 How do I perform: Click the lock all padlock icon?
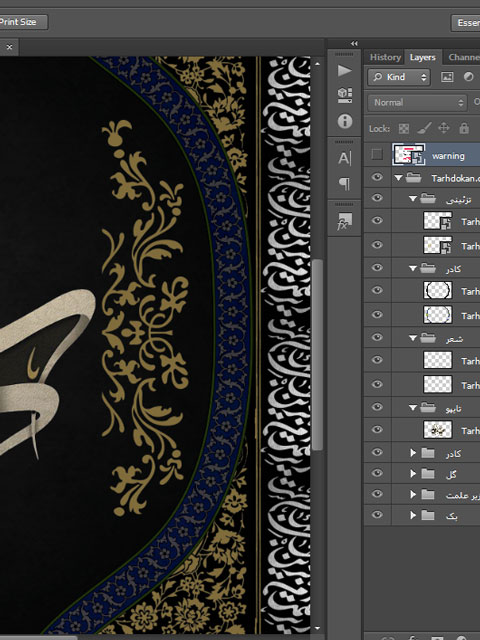click(x=464, y=129)
